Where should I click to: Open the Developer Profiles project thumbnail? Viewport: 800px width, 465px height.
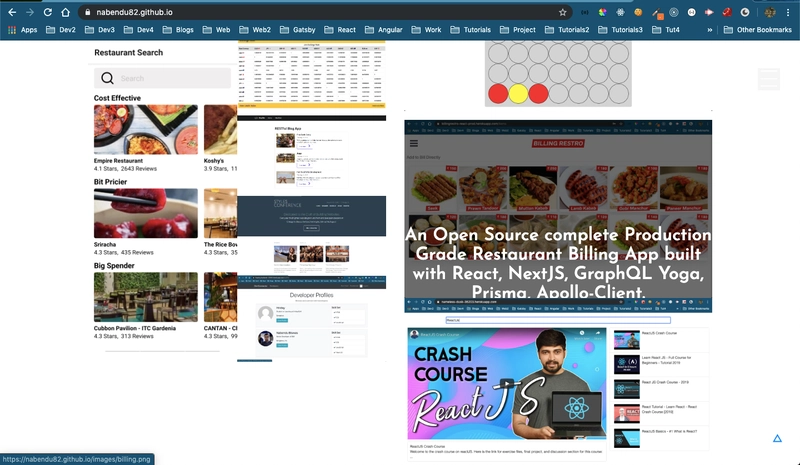[312, 319]
